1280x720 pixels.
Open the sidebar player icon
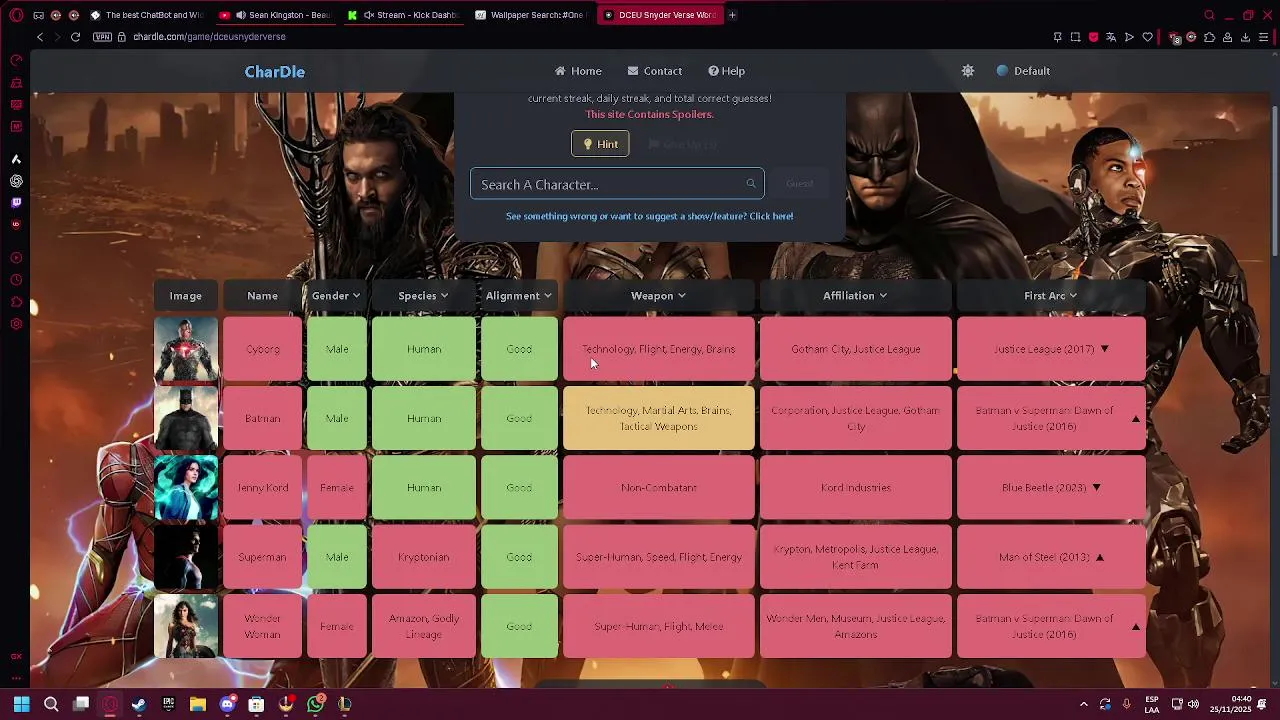click(16, 258)
